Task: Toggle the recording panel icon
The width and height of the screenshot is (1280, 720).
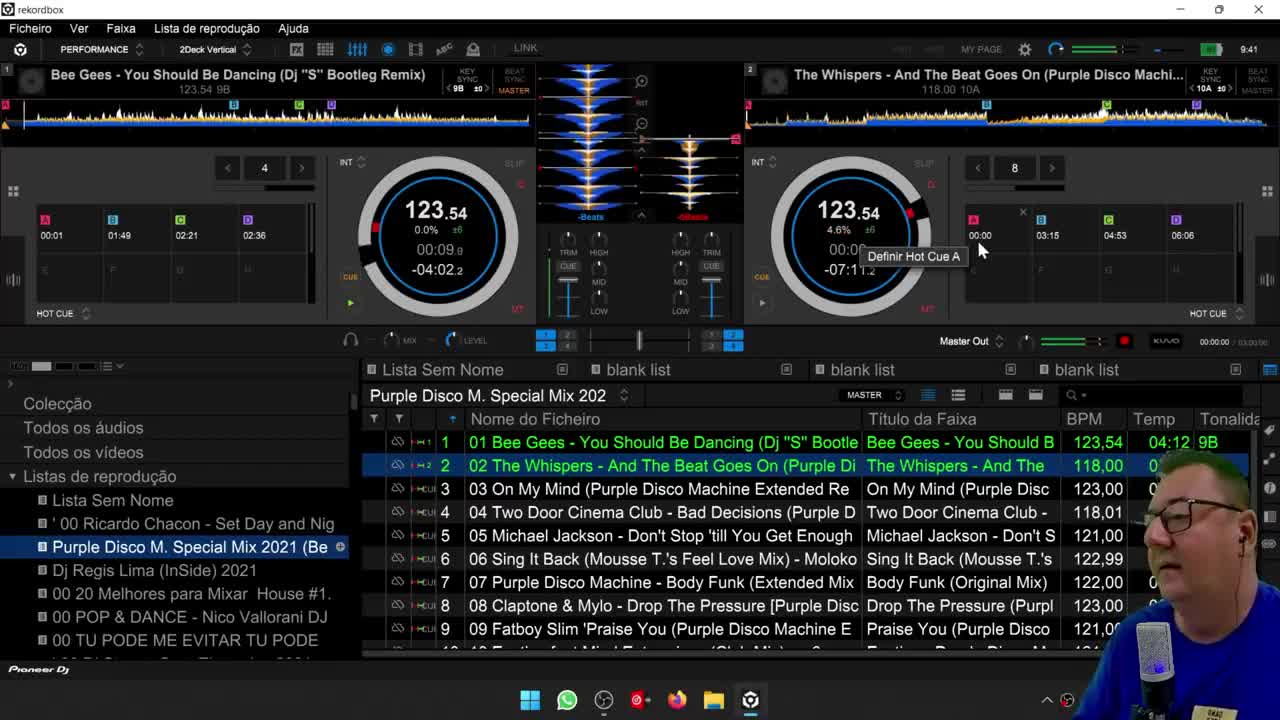Action: (x=388, y=49)
